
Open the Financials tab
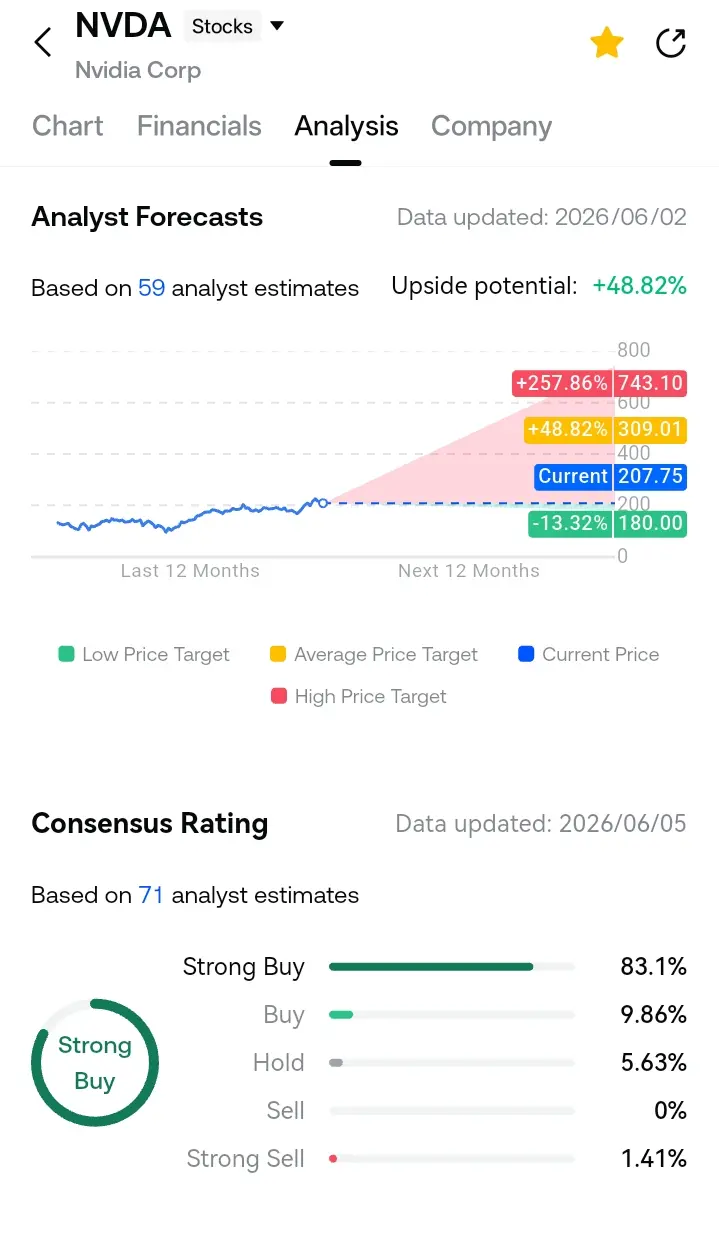(199, 126)
